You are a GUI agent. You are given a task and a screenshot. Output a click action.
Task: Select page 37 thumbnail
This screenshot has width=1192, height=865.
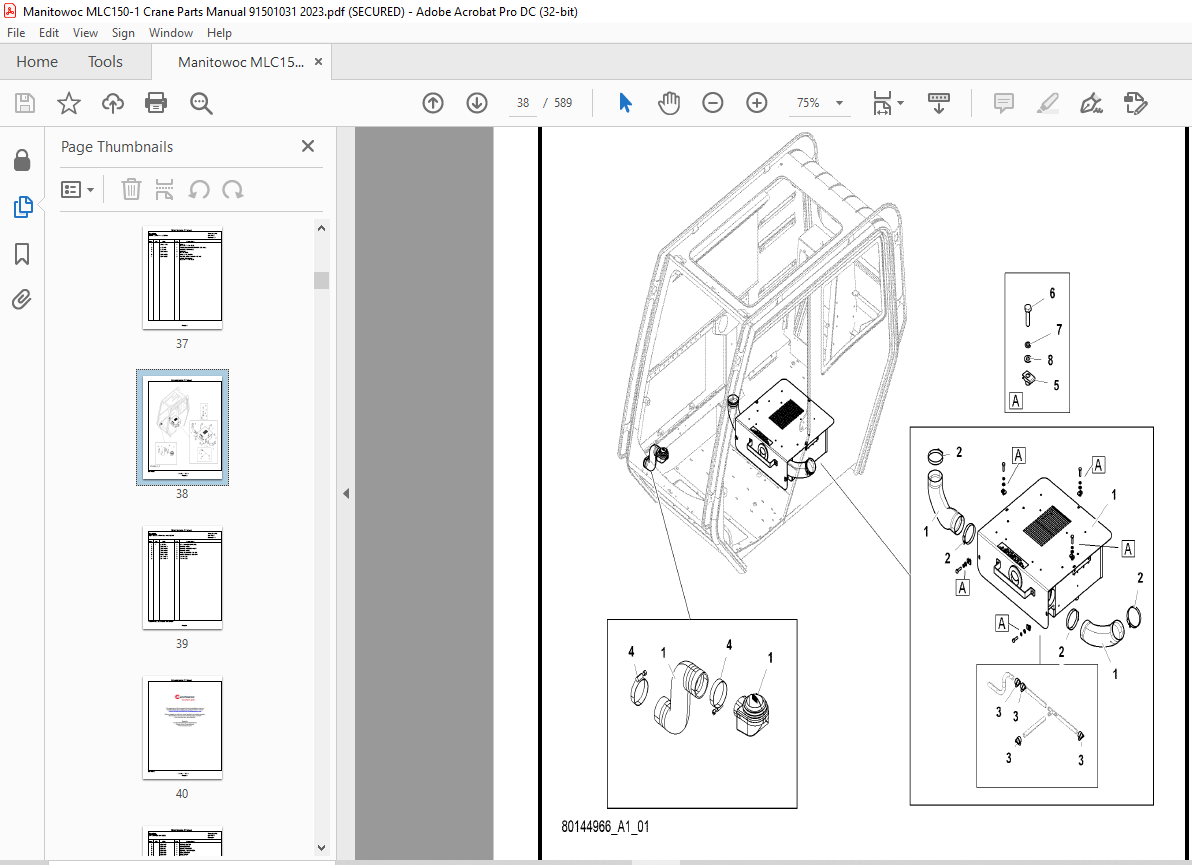(x=182, y=278)
